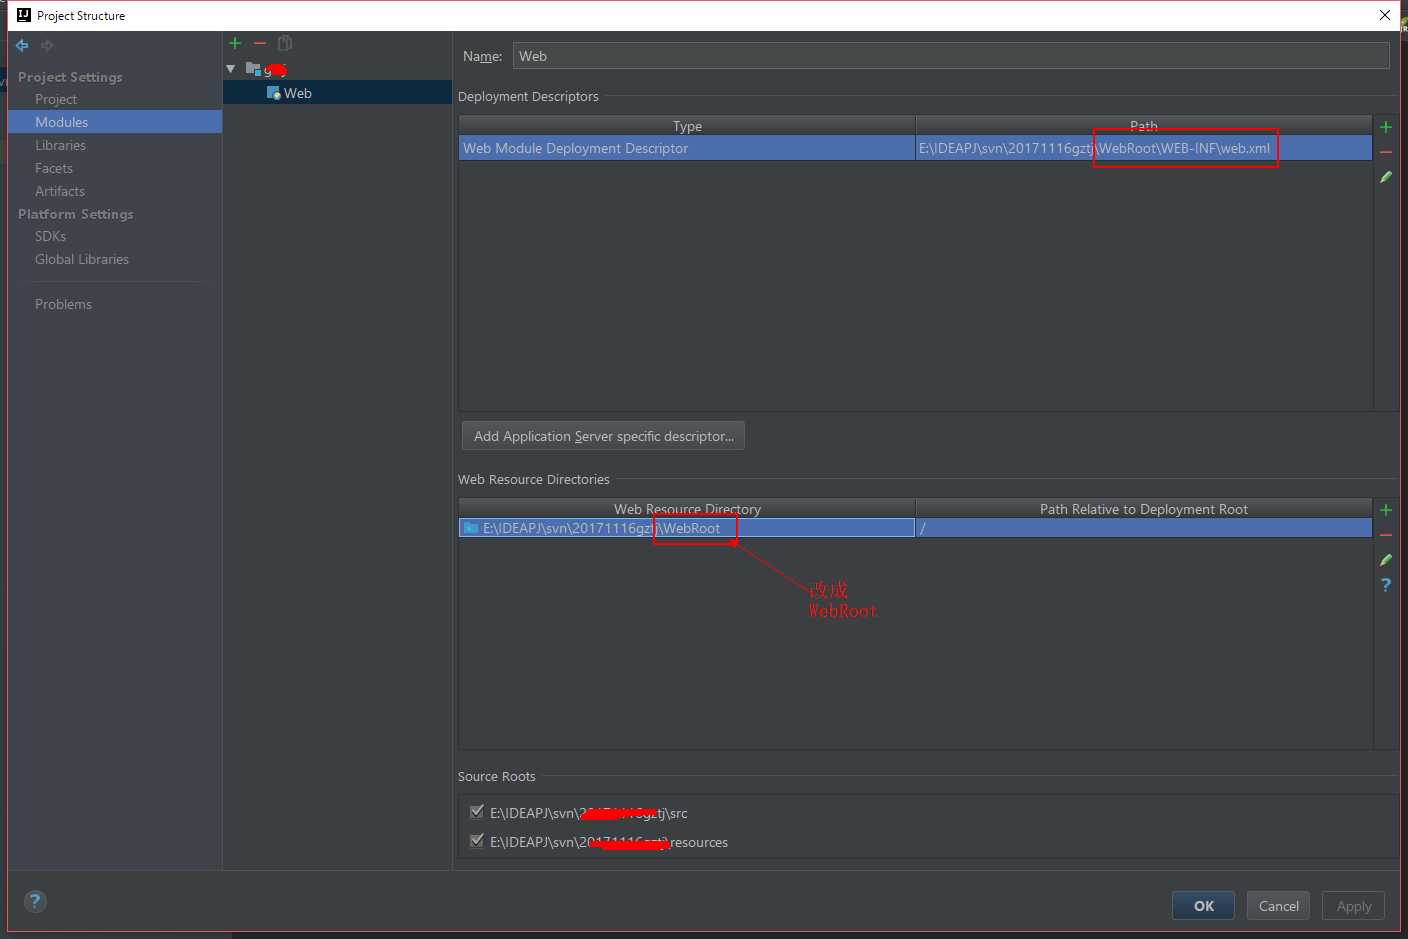Click the Cancel button

(1278, 906)
